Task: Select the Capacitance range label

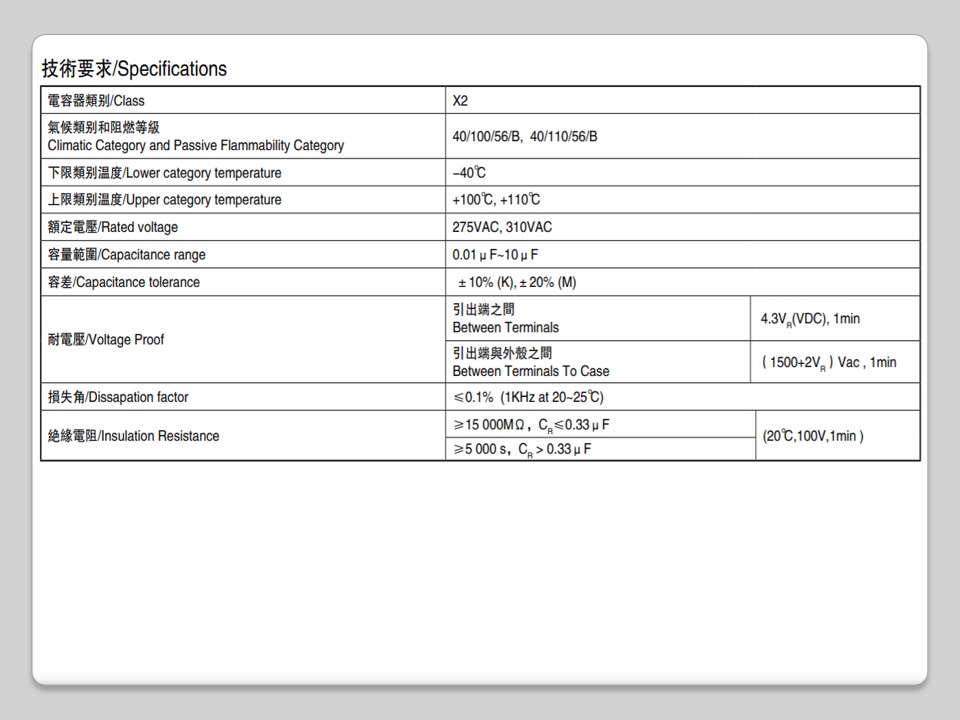Action: pyautogui.click(x=127, y=255)
